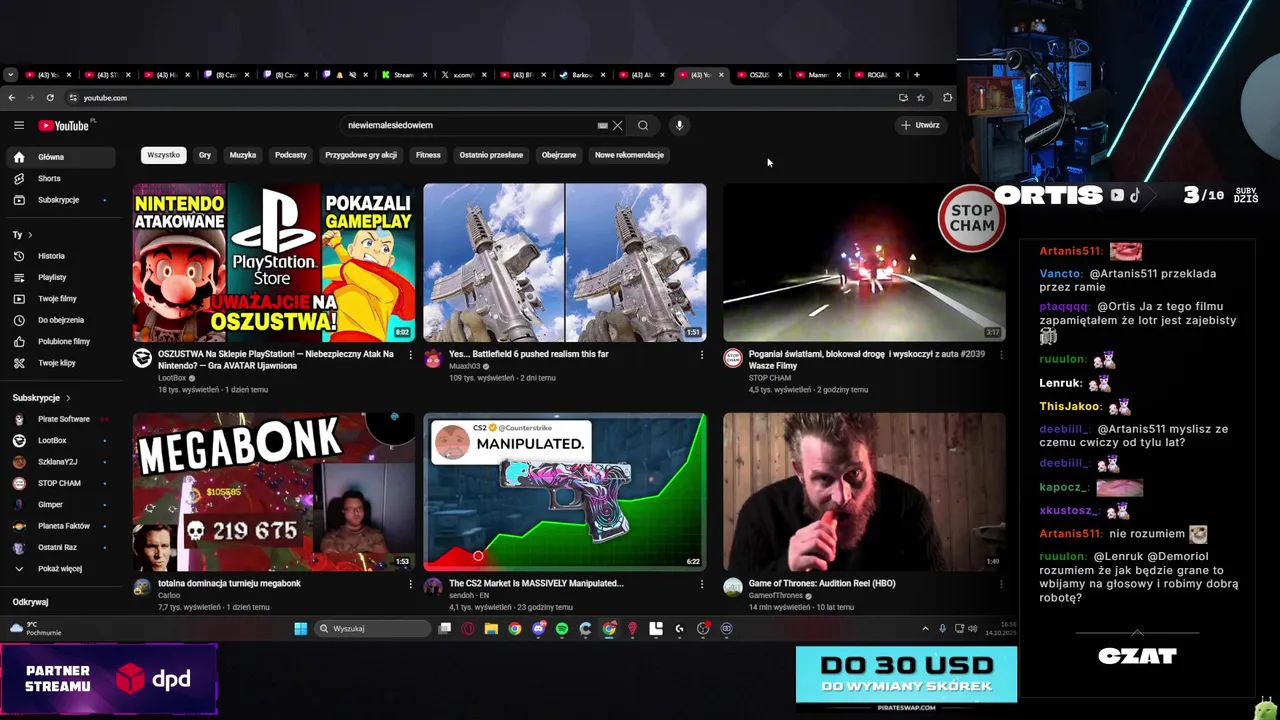This screenshot has height=720, width=1280.
Task: Expand the Subskrypcje section header
Action: coord(41,398)
